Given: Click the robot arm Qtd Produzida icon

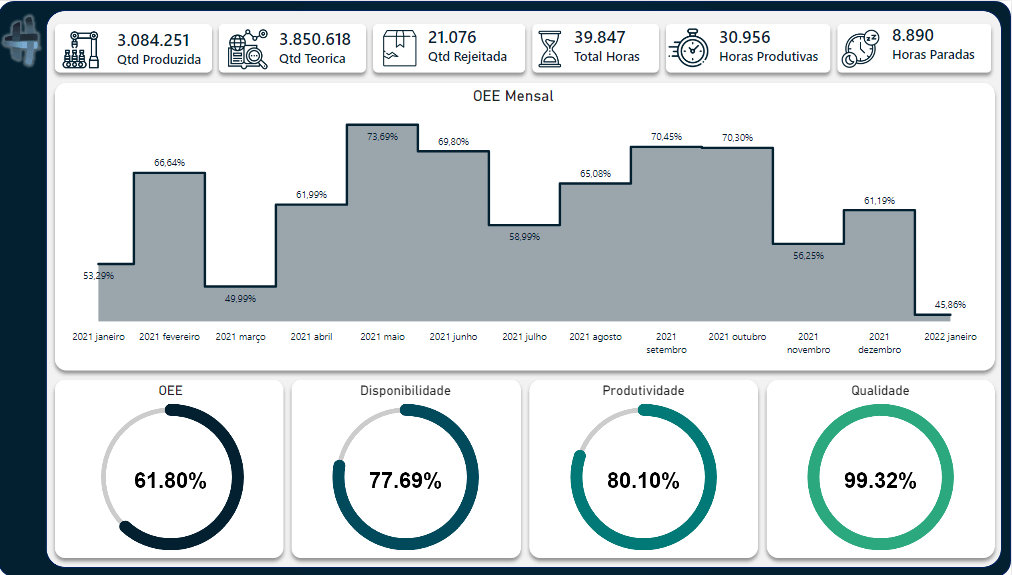Looking at the screenshot, I should tap(81, 50).
